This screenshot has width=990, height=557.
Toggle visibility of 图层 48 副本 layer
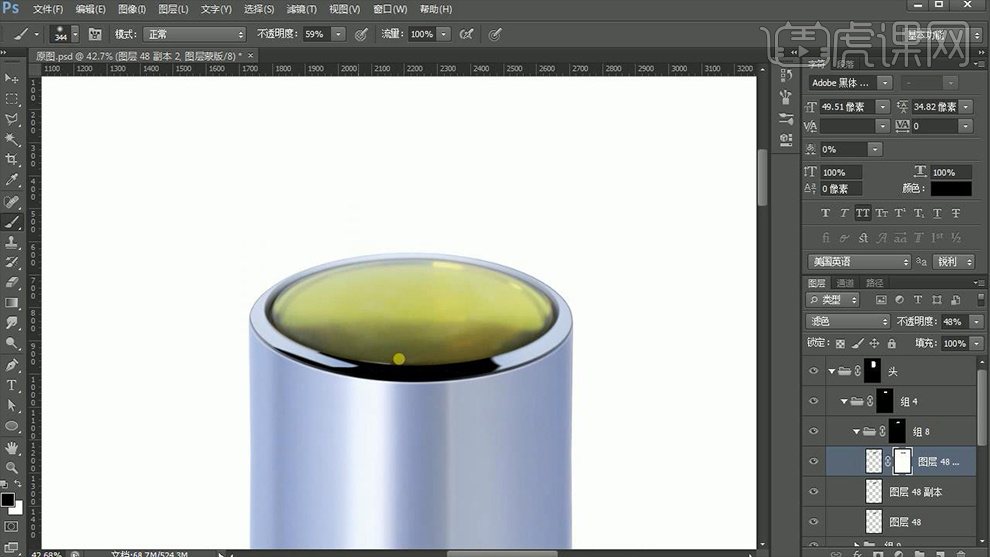[813, 492]
